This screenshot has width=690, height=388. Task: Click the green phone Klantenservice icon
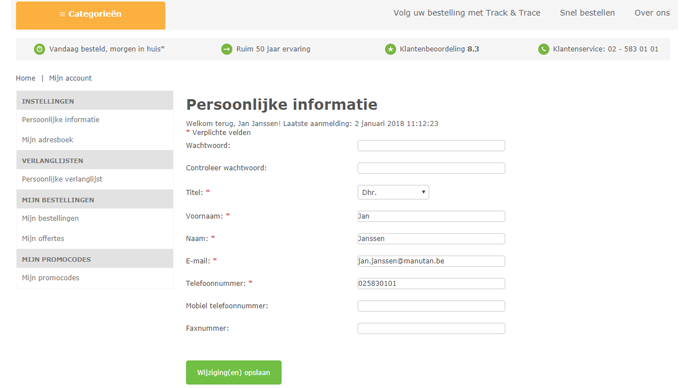pyautogui.click(x=543, y=49)
